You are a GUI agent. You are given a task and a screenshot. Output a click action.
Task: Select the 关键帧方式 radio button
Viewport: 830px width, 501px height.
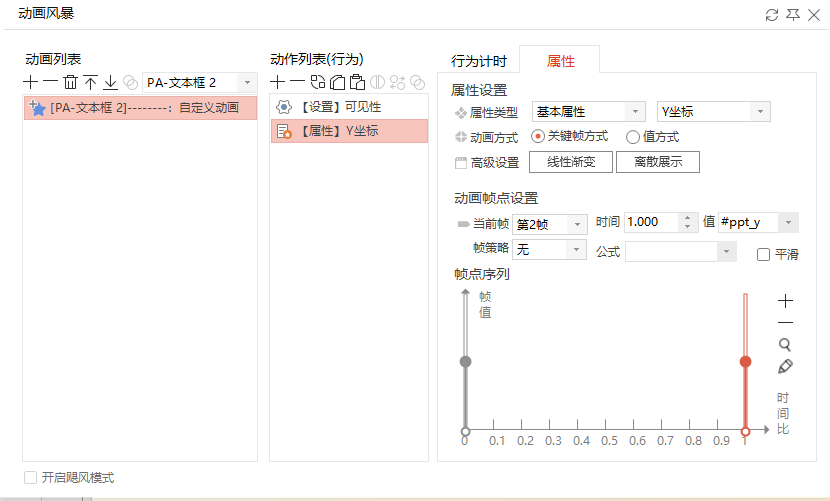[538, 137]
